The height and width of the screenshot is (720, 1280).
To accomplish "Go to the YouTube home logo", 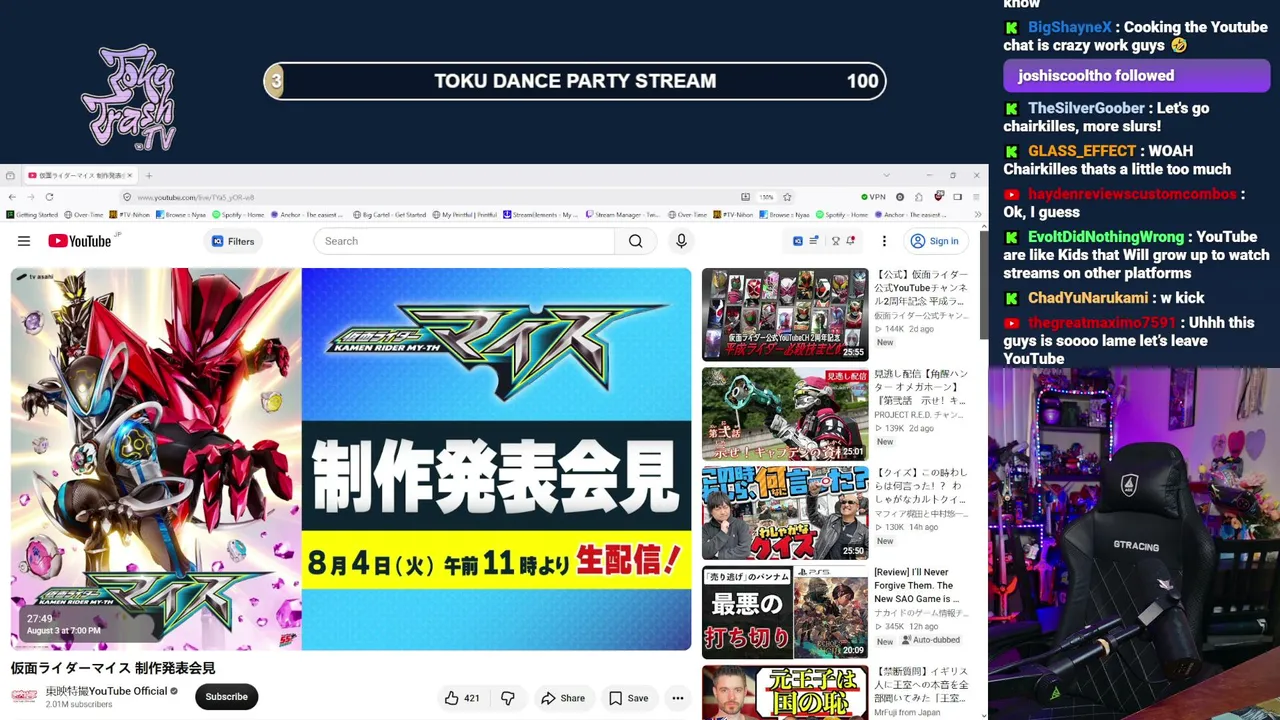I will 80,241.
